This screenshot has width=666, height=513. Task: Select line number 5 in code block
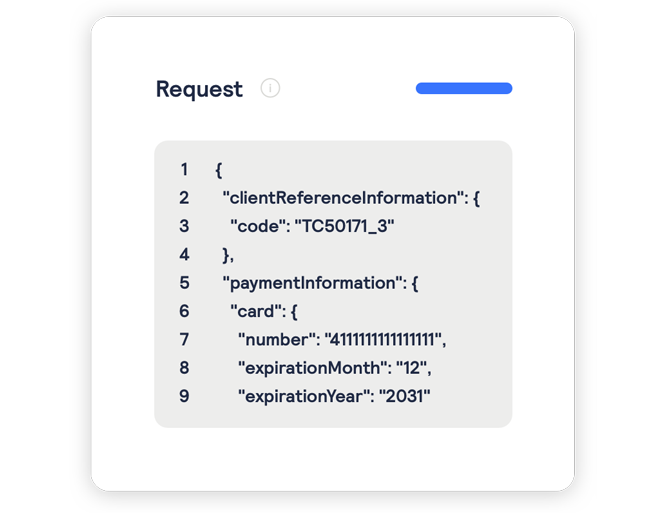[184, 283]
